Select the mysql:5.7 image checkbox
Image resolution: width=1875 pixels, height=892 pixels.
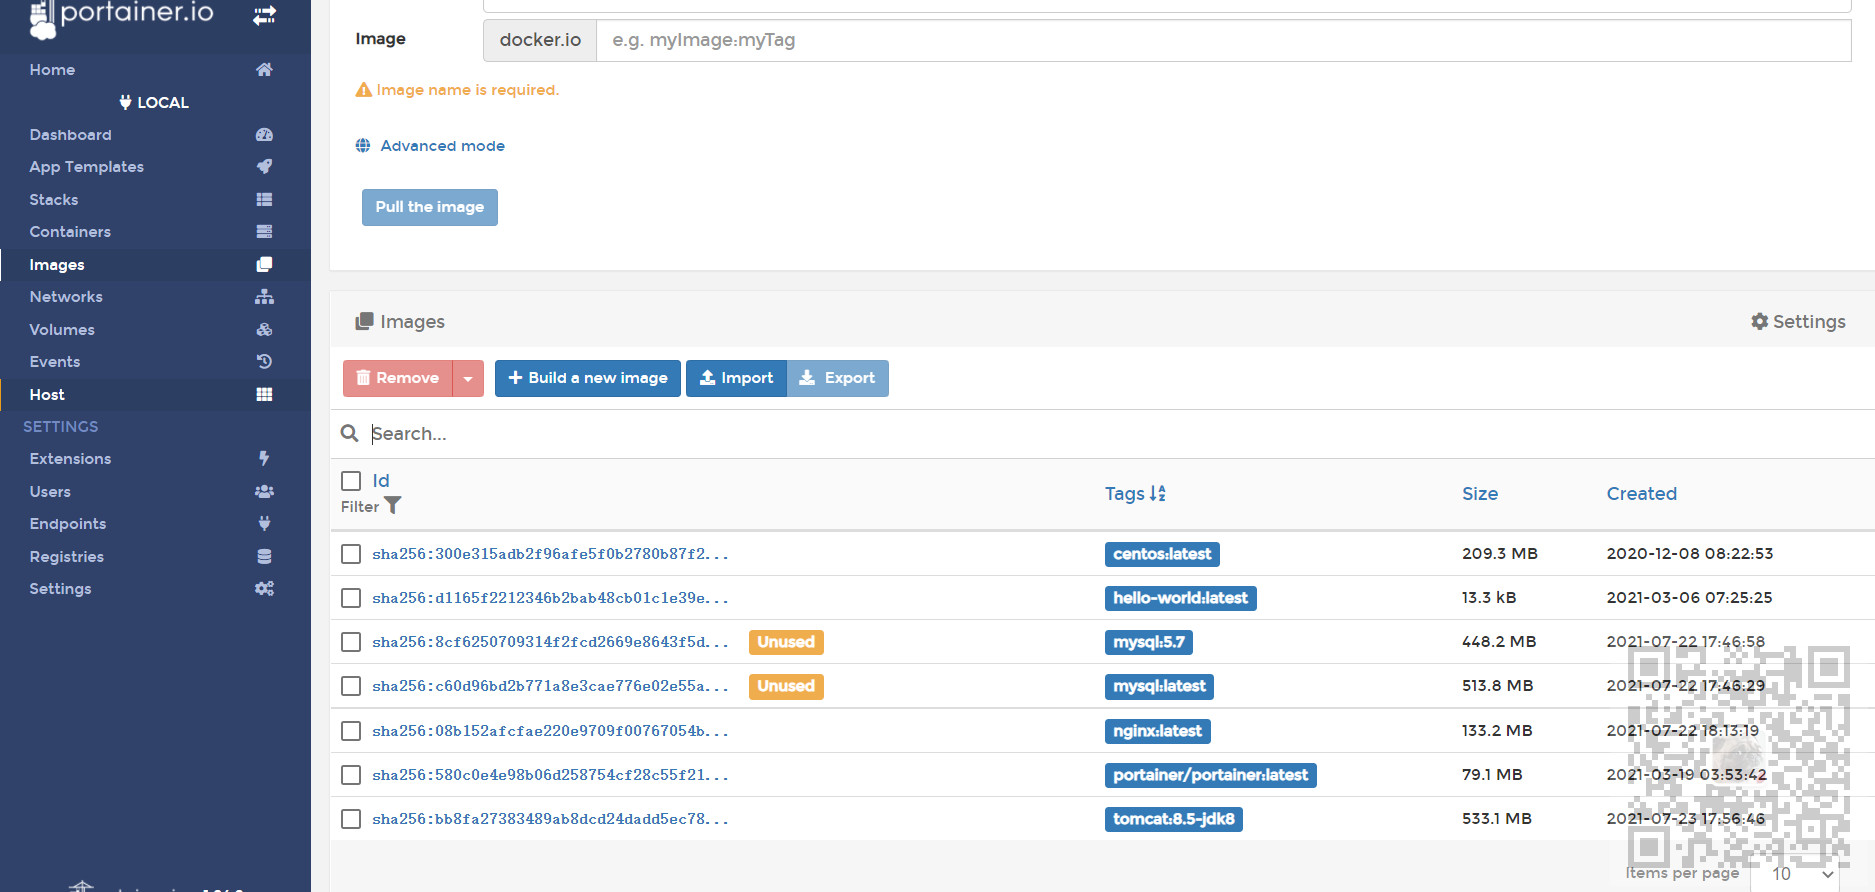pos(351,642)
